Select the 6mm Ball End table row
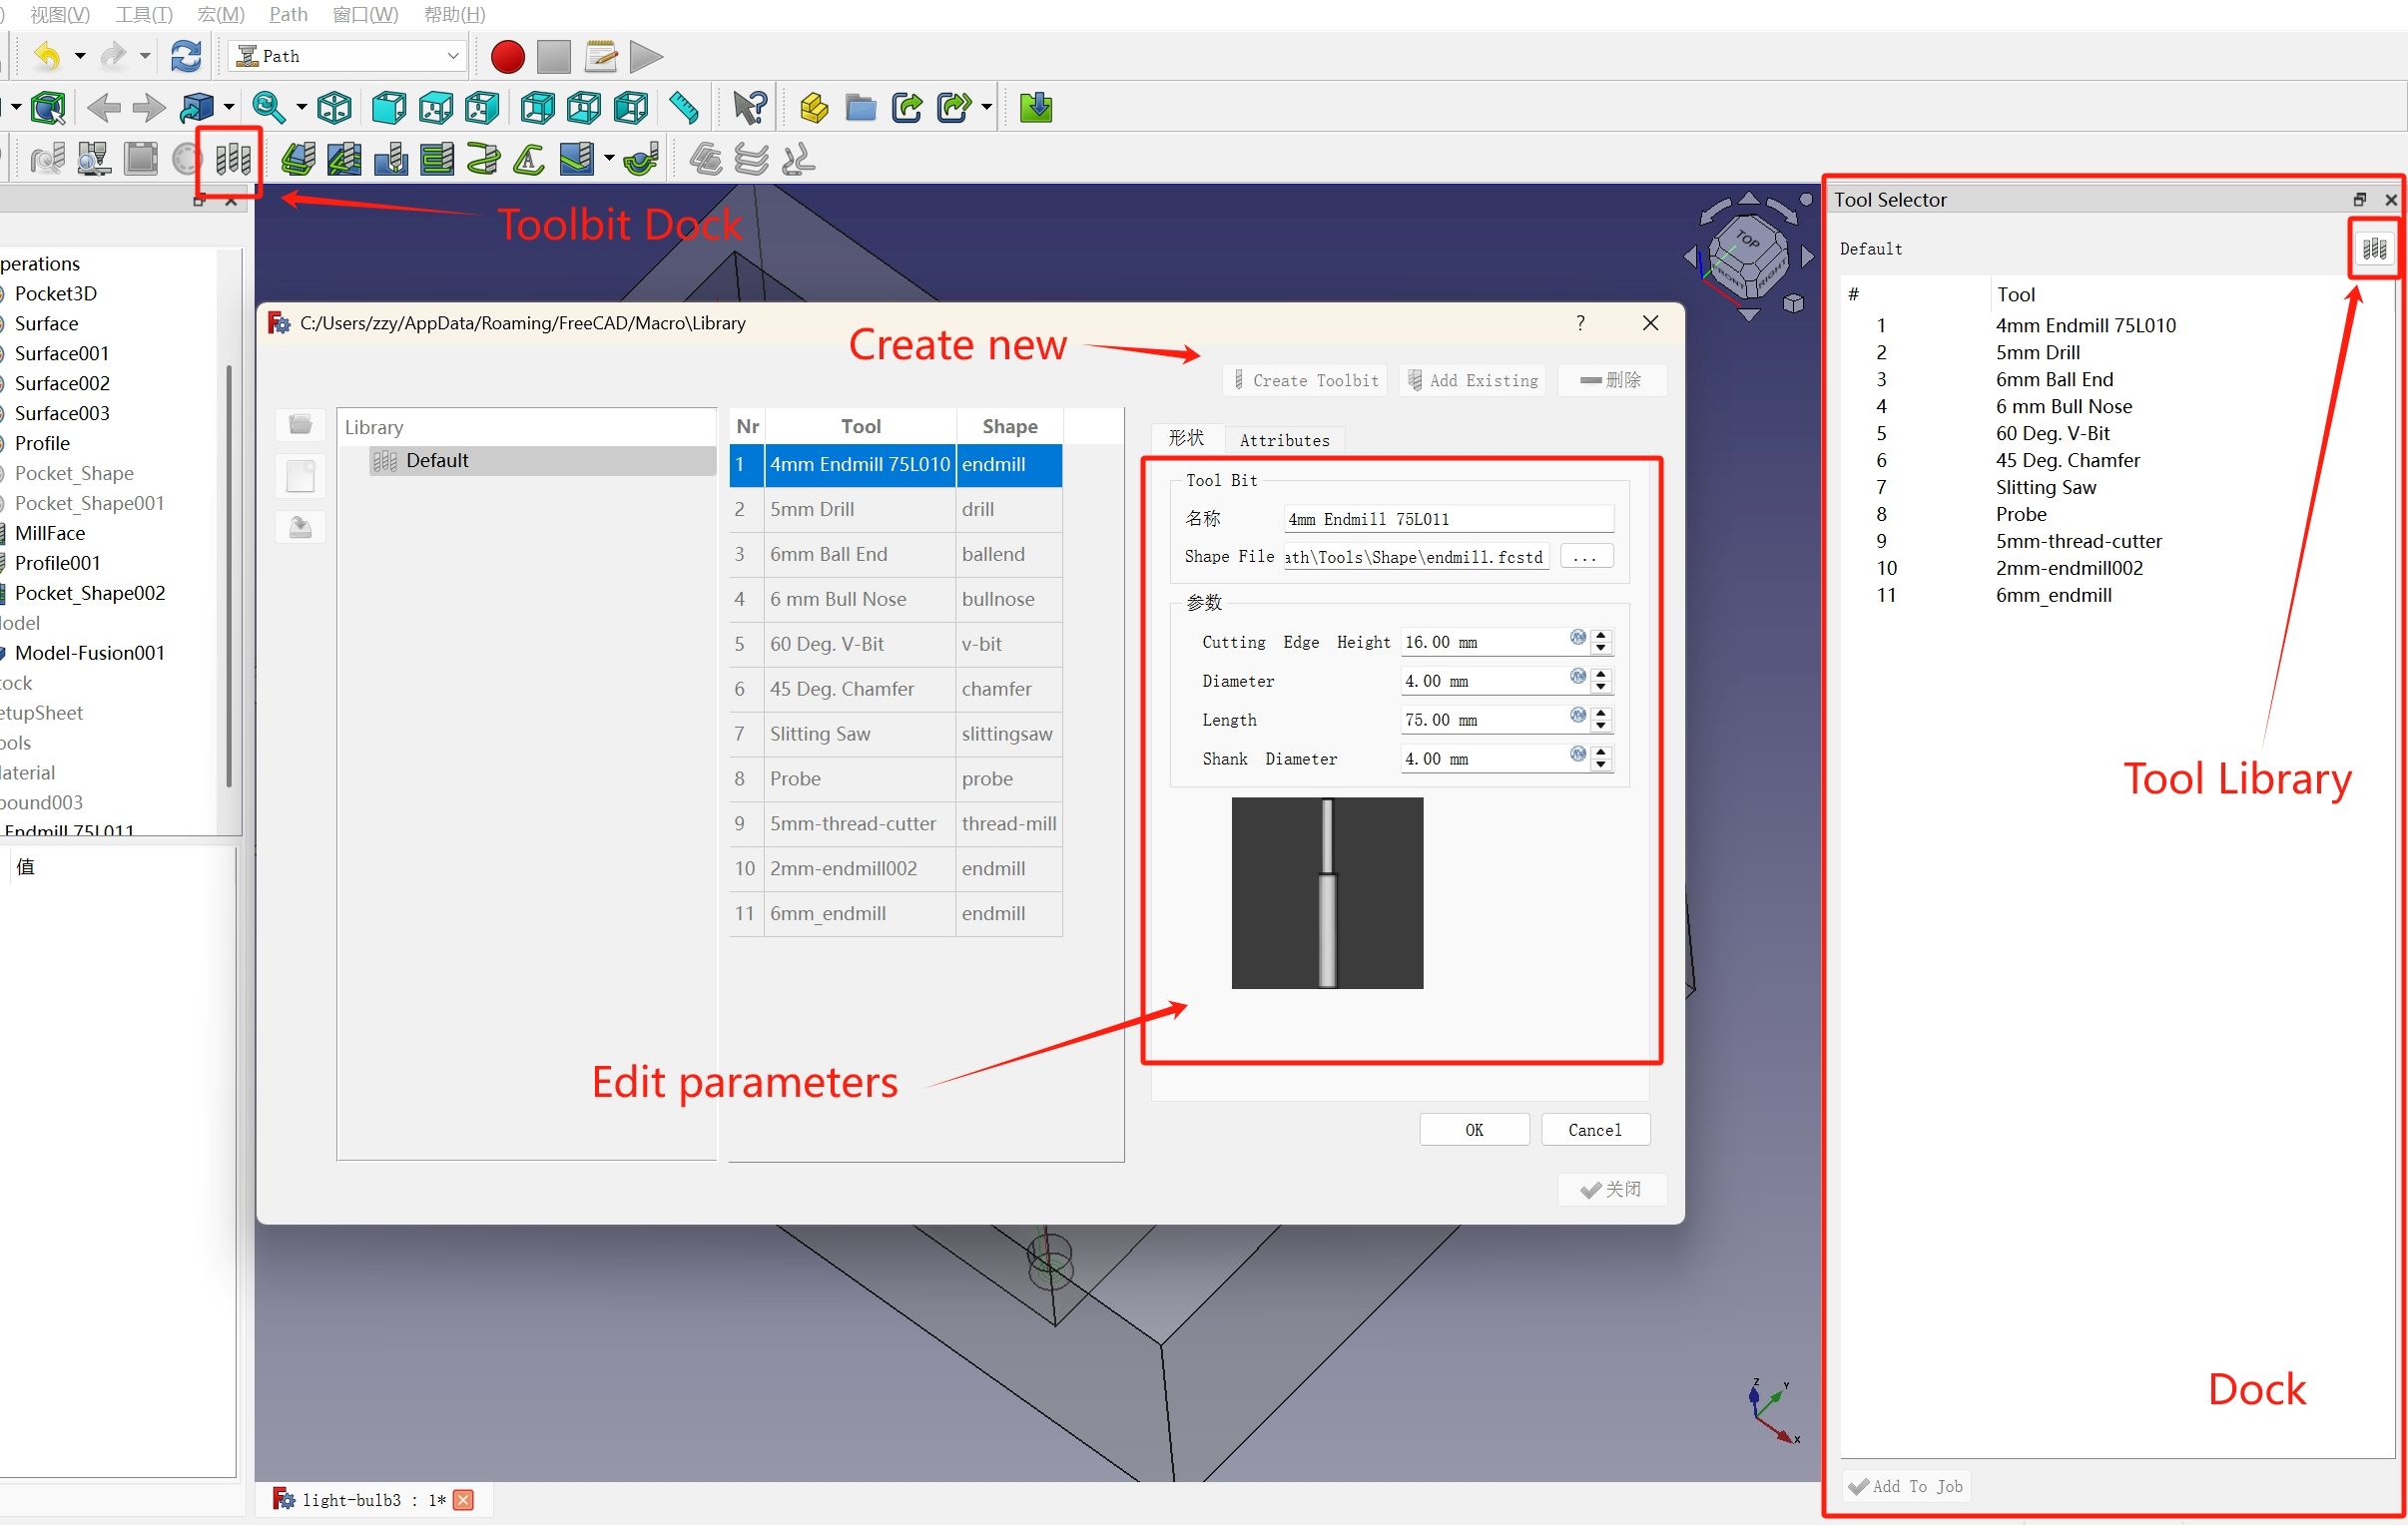Image resolution: width=2408 pixels, height=1525 pixels. [896, 554]
